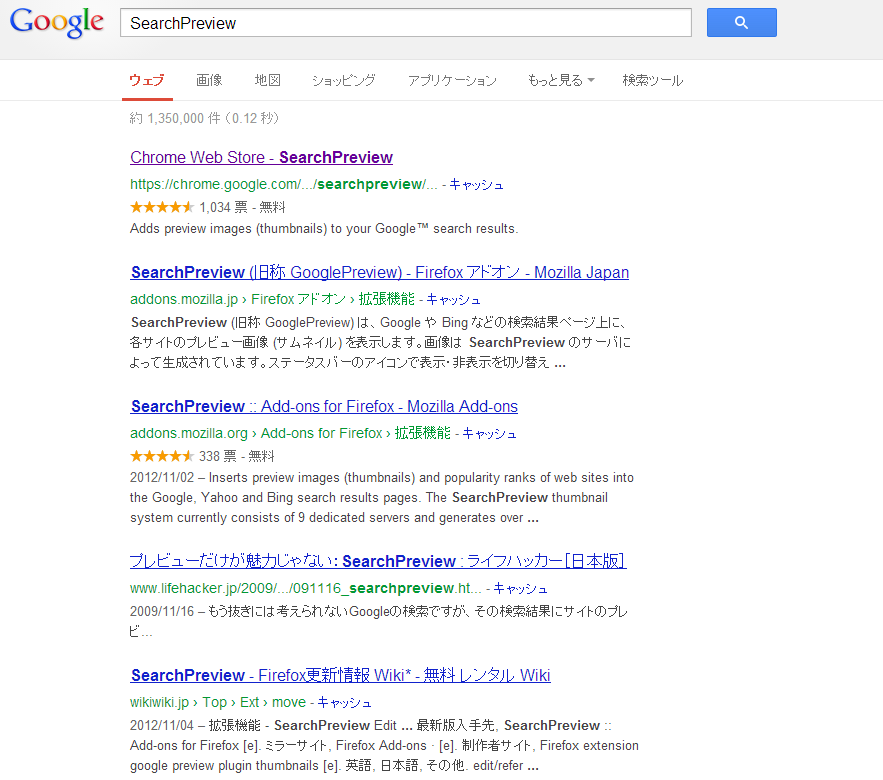
Task: Select the ウェブ tab
Action: (x=147, y=81)
